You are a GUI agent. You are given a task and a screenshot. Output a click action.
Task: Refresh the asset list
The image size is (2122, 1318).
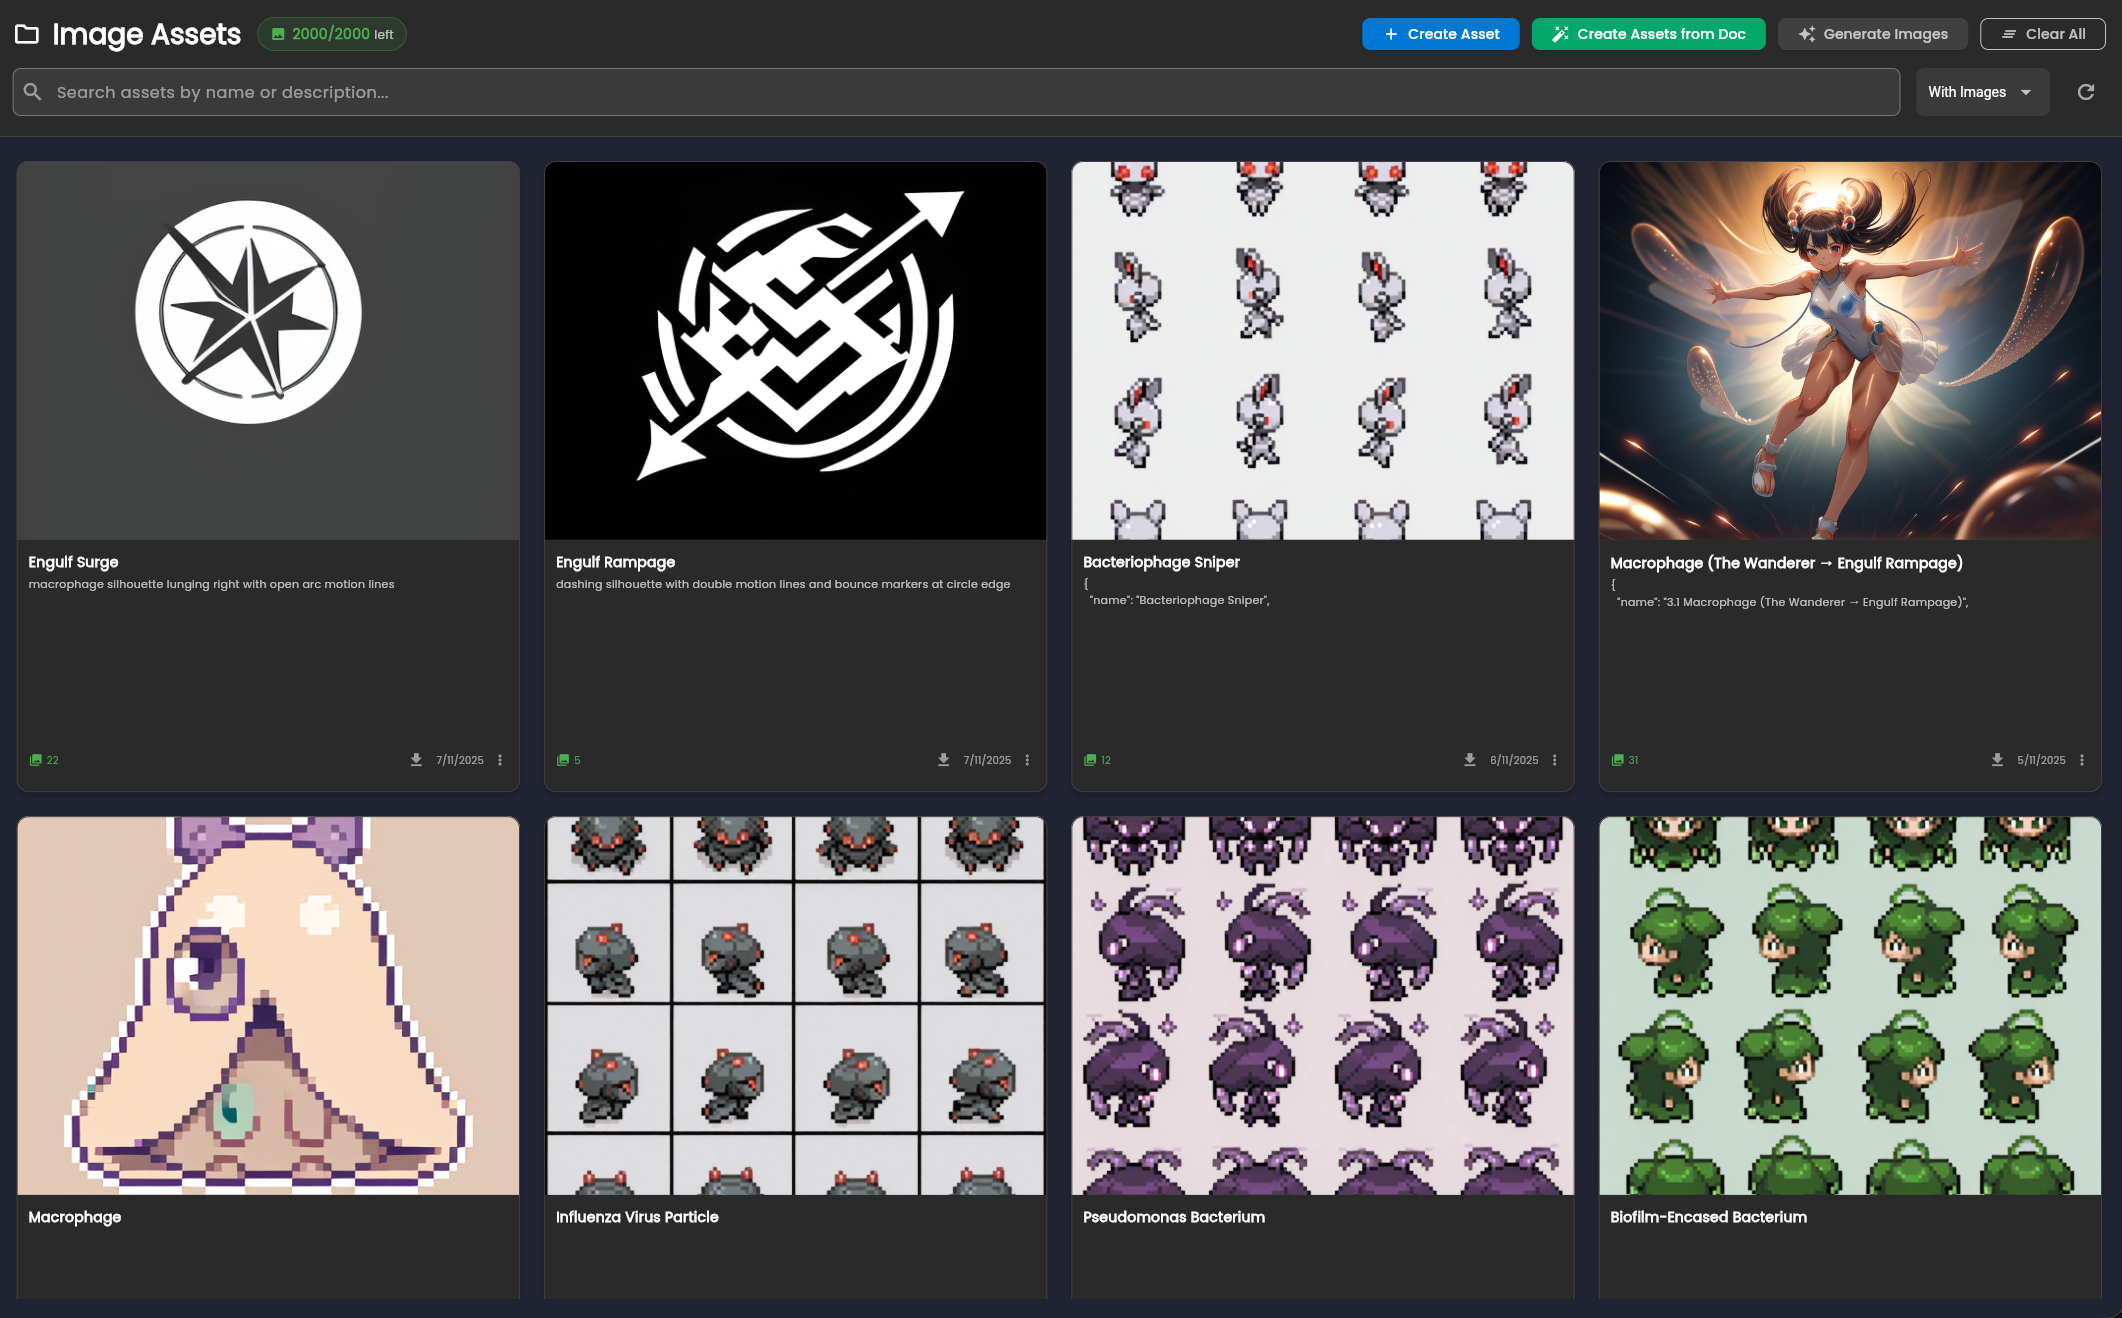(x=2087, y=91)
